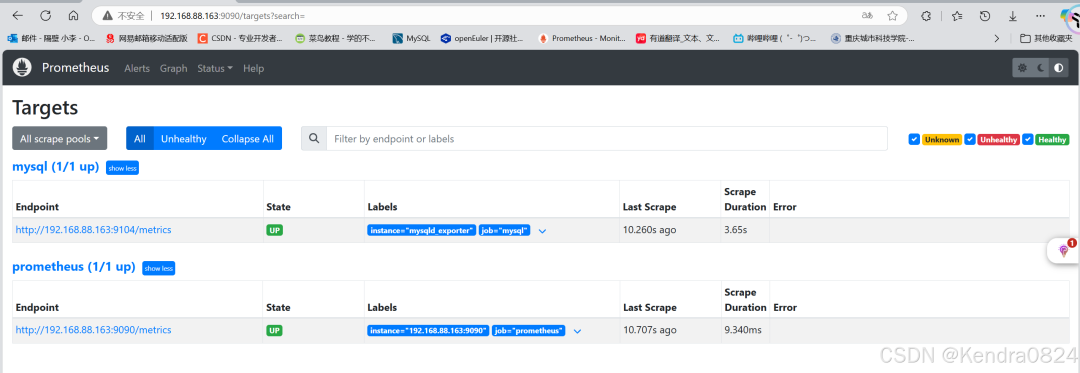Screen dimensions: 1080x373
Task: Open Graph in navigation bar
Action: (x=174, y=68)
